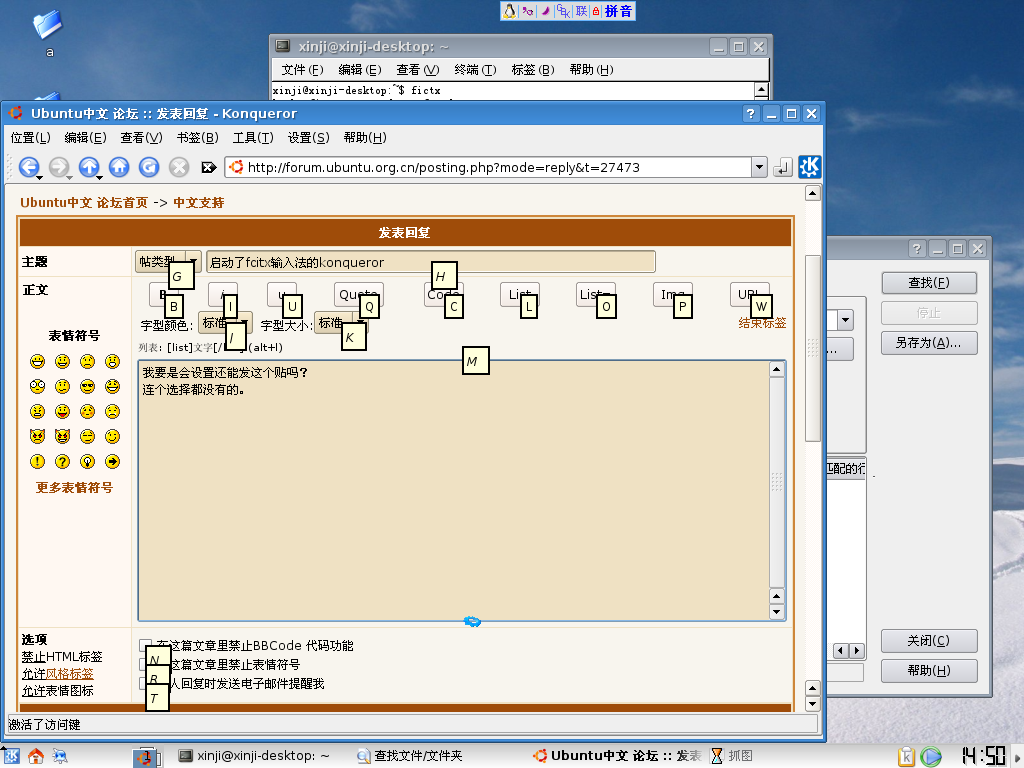Image resolution: width=1024 pixels, height=768 pixels.
Task: Click the 14:50 panel clock
Action: (984, 756)
